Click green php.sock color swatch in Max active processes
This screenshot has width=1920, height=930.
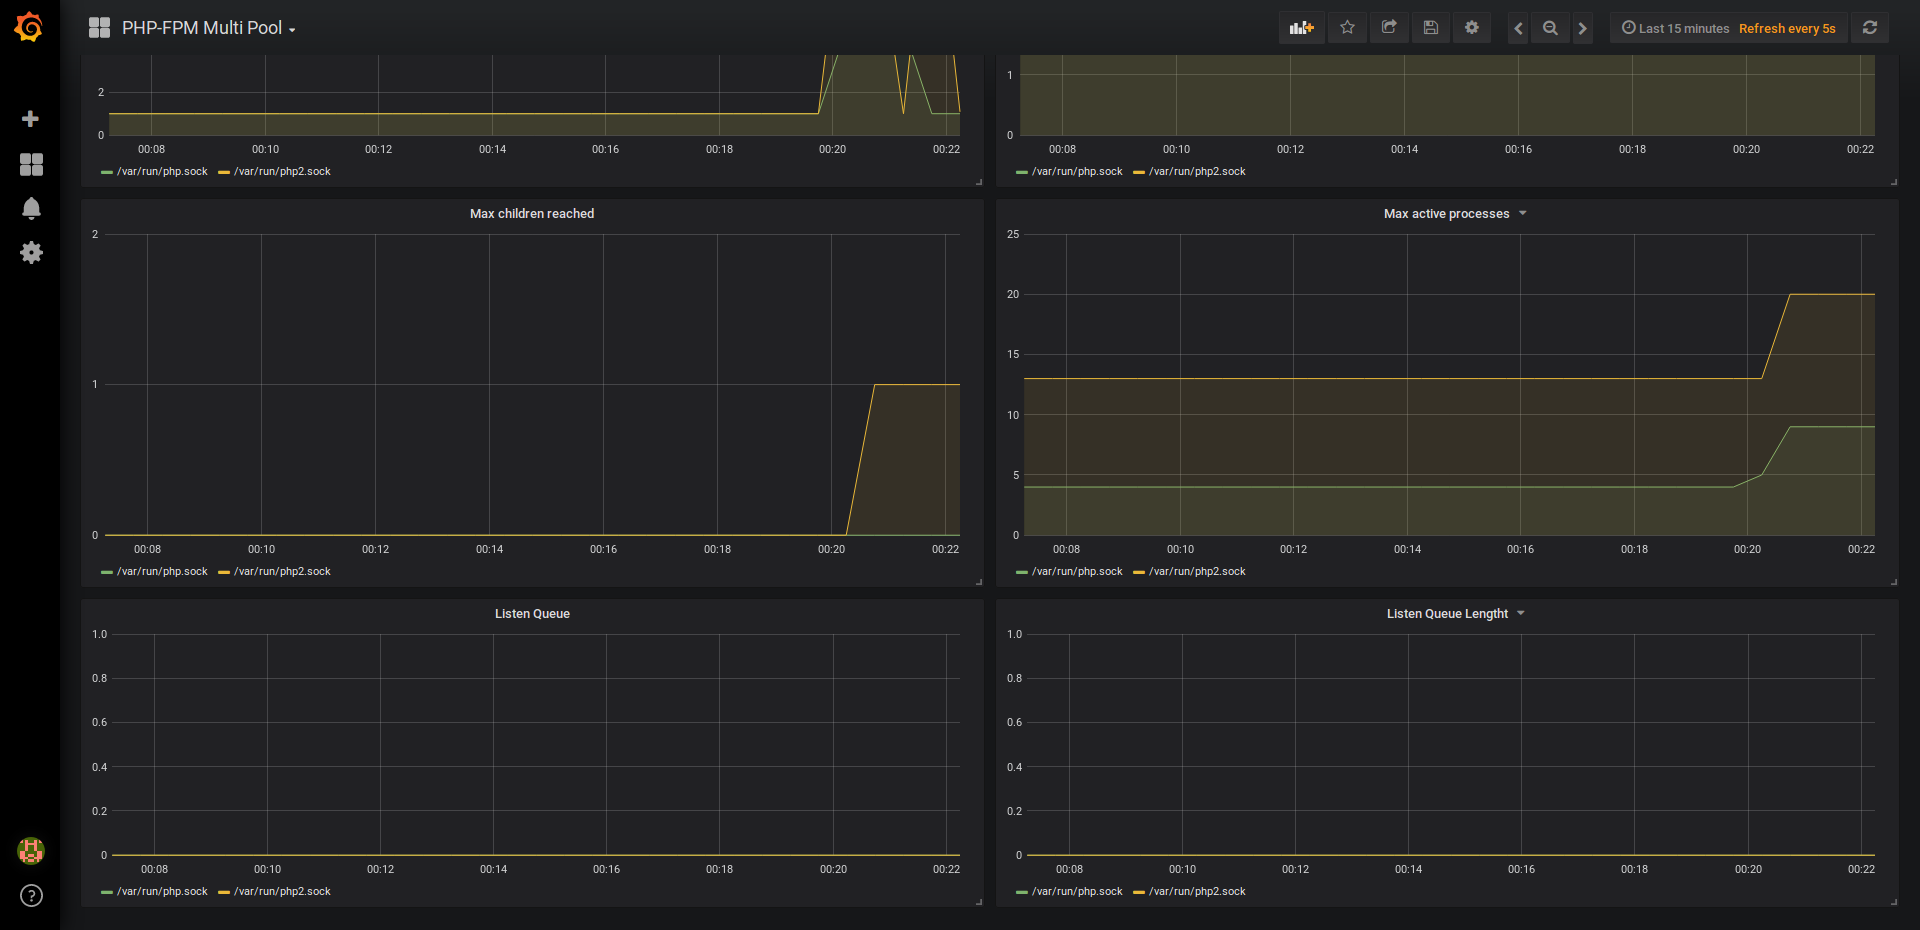click(x=1022, y=573)
